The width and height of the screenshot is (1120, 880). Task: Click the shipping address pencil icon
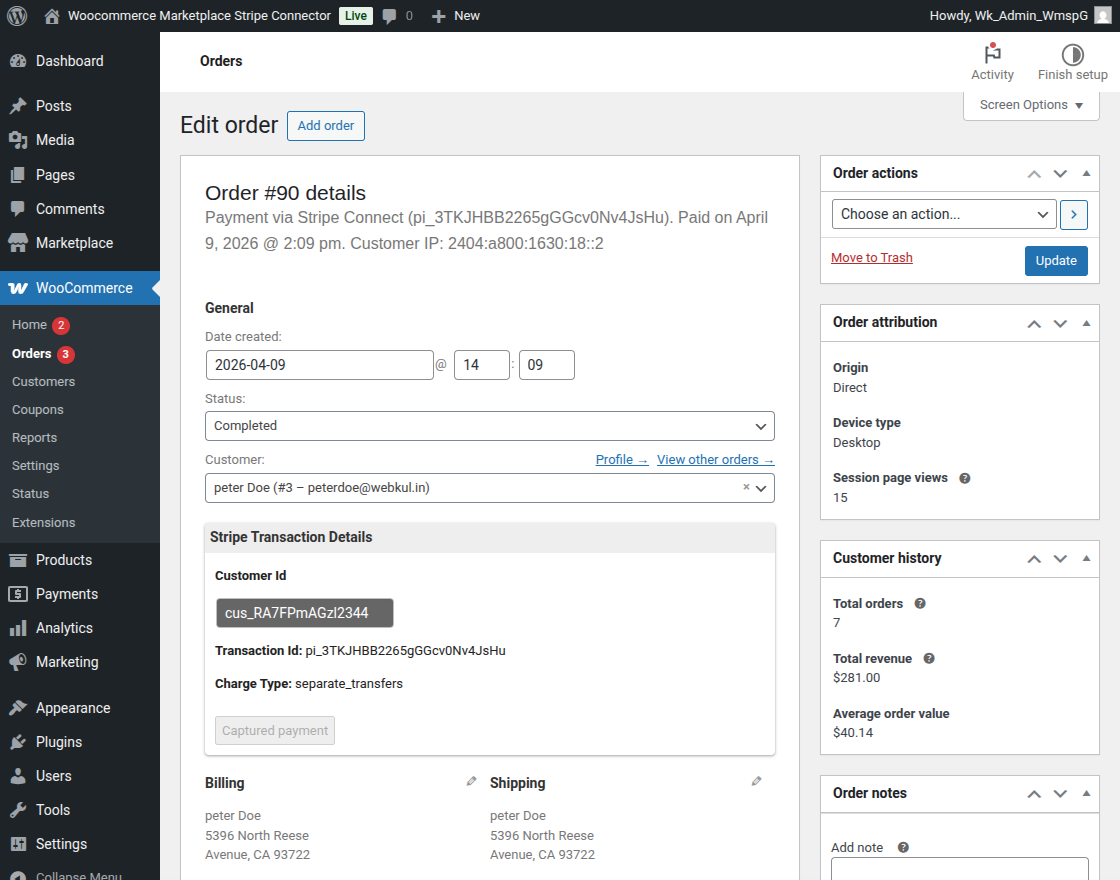tap(756, 782)
